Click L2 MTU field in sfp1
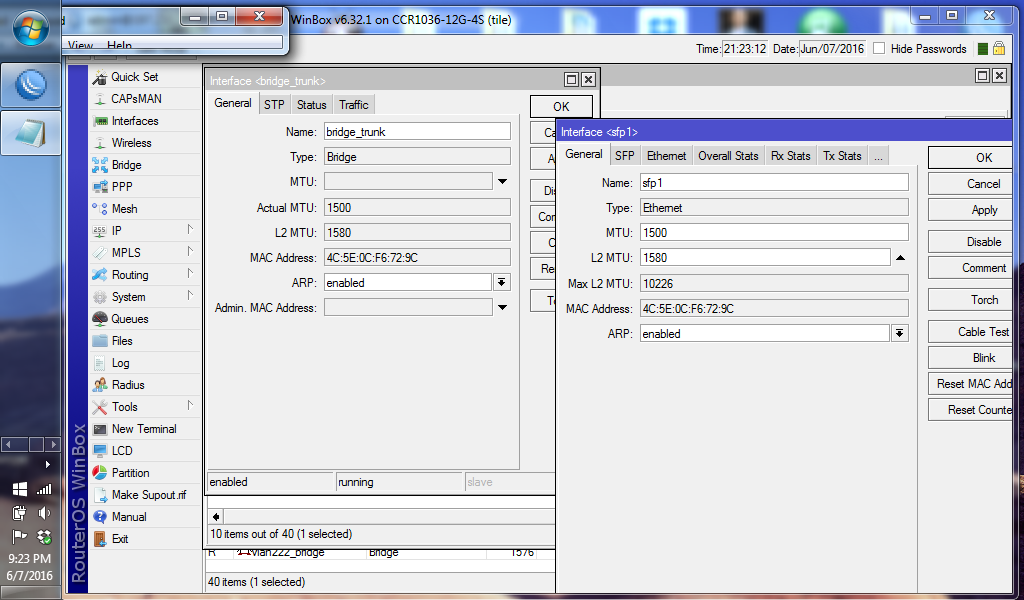This screenshot has height=600, width=1024. (x=765, y=258)
